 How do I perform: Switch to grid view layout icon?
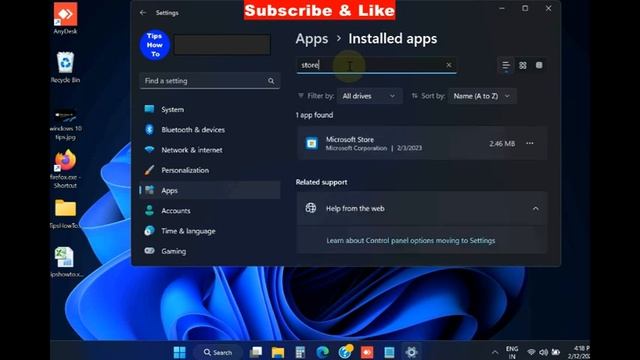pyautogui.click(x=522, y=65)
